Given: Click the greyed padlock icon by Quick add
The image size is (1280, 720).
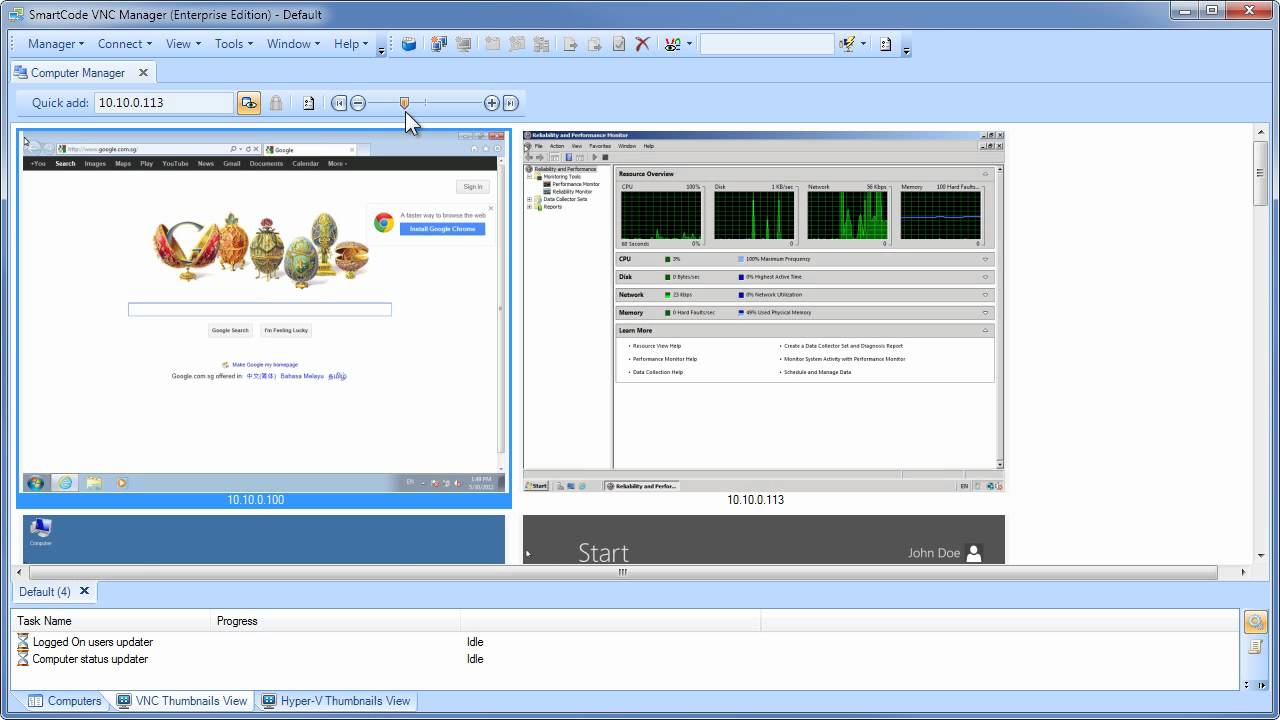Looking at the screenshot, I should coord(276,103).
